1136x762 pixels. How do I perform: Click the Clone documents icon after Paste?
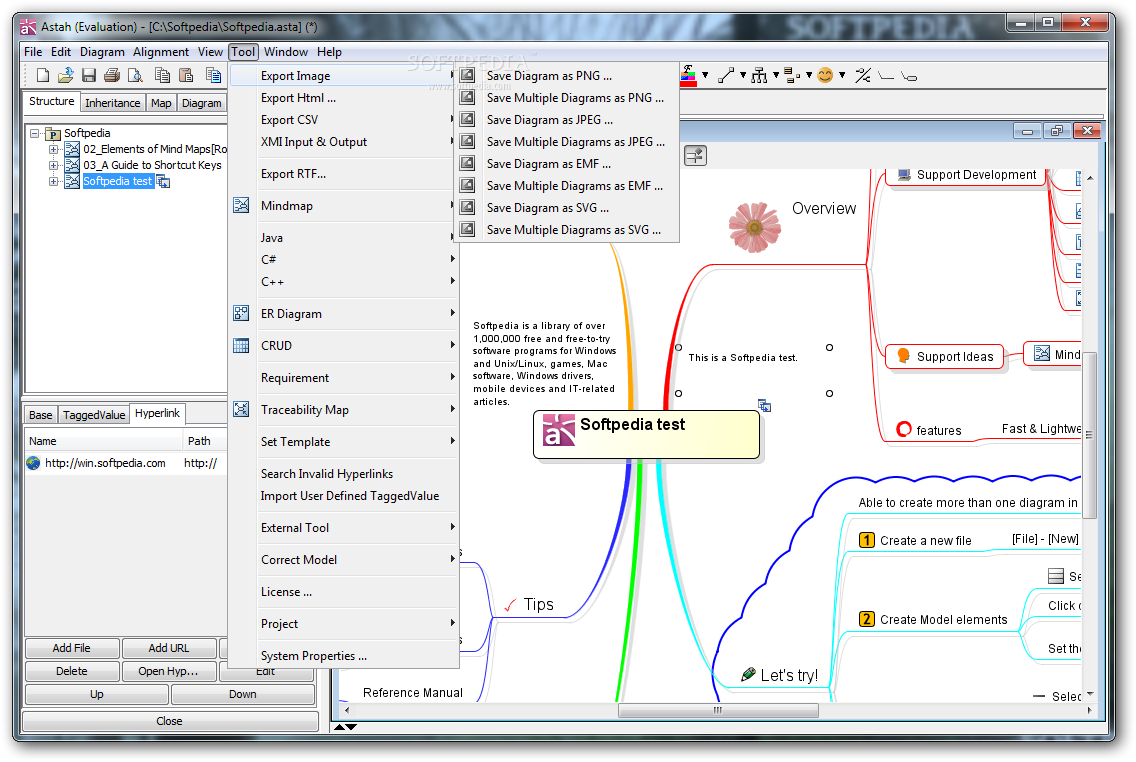pos(213,75)
